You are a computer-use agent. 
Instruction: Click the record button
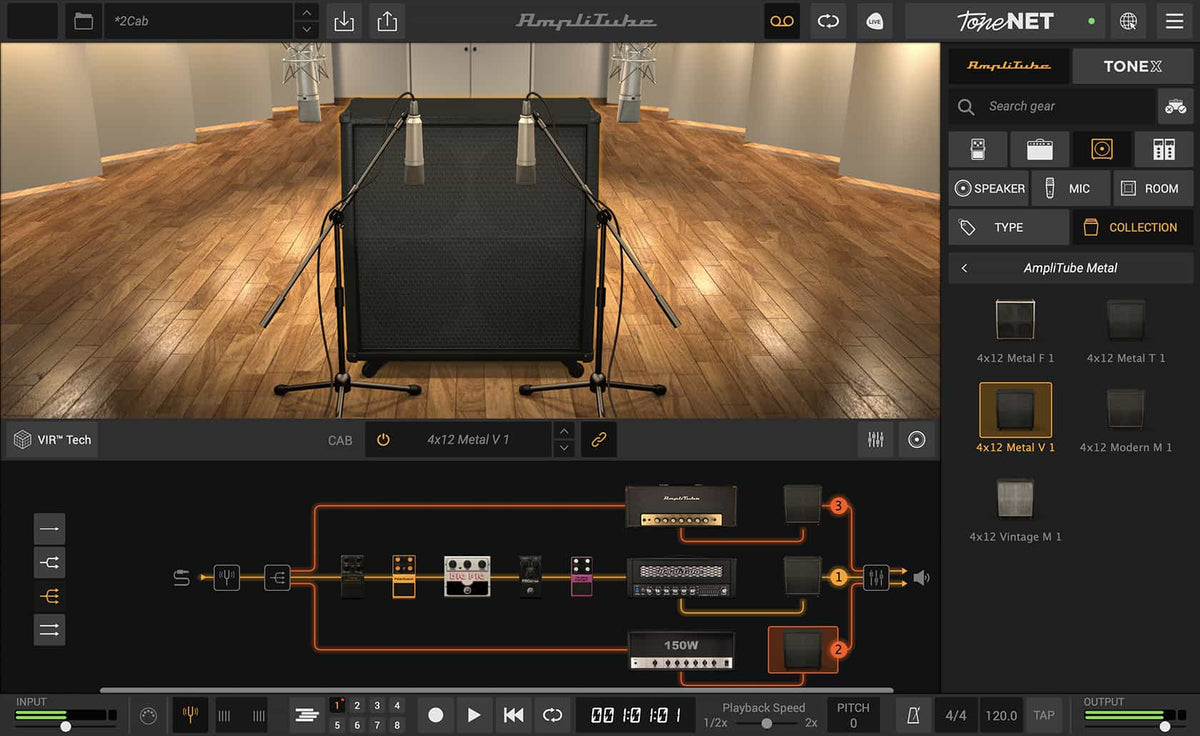tap(435, 715)
